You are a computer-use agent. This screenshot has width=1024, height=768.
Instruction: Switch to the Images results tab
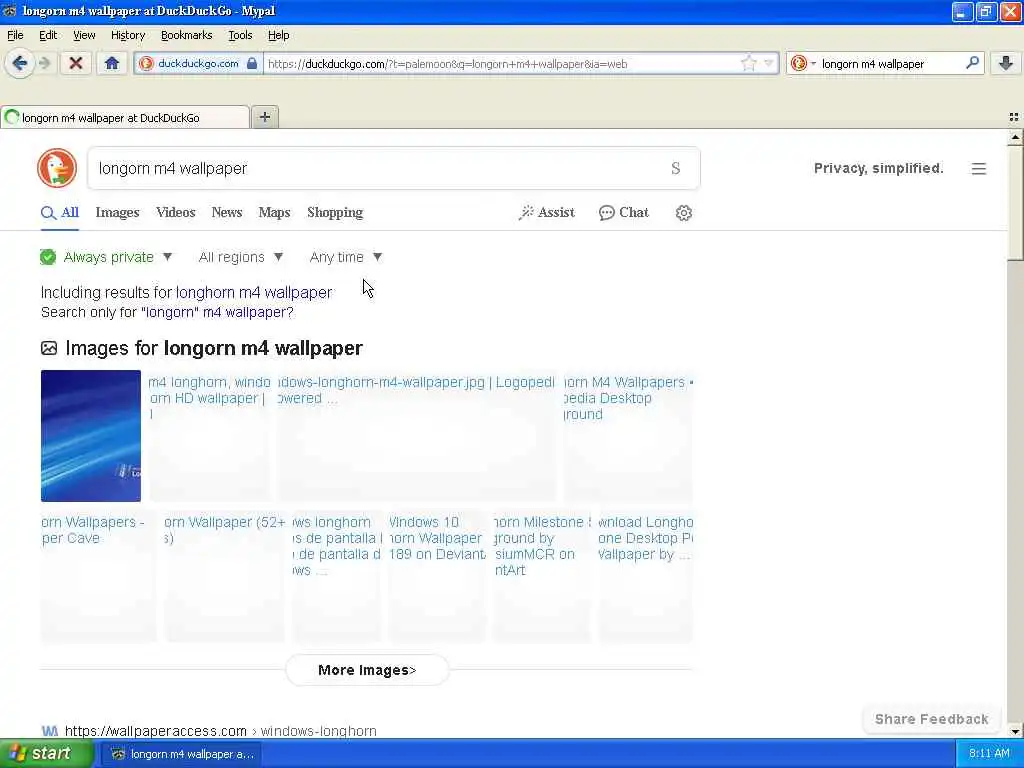tap(118, 212)
